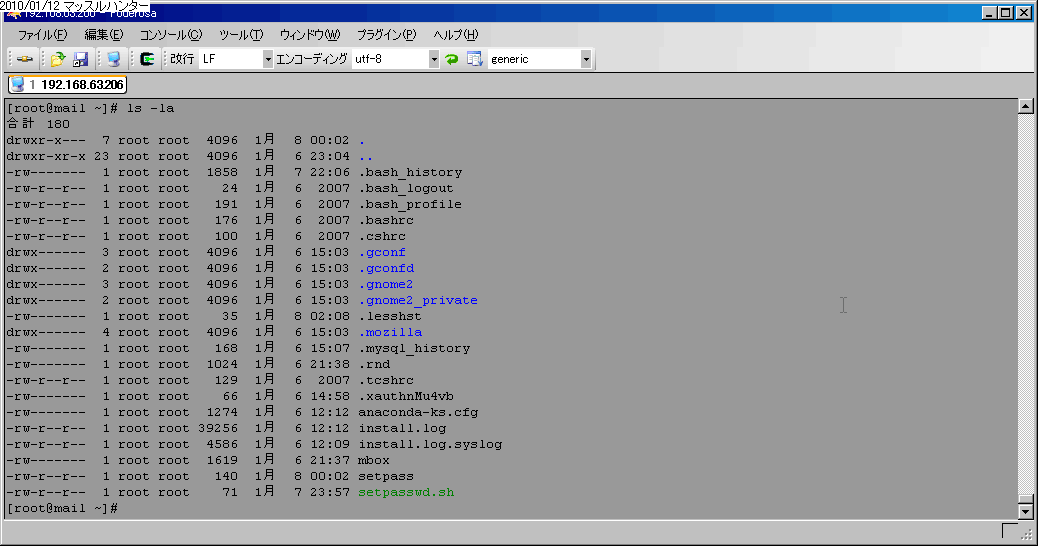Click the scrollbar up arrow

1025,106
